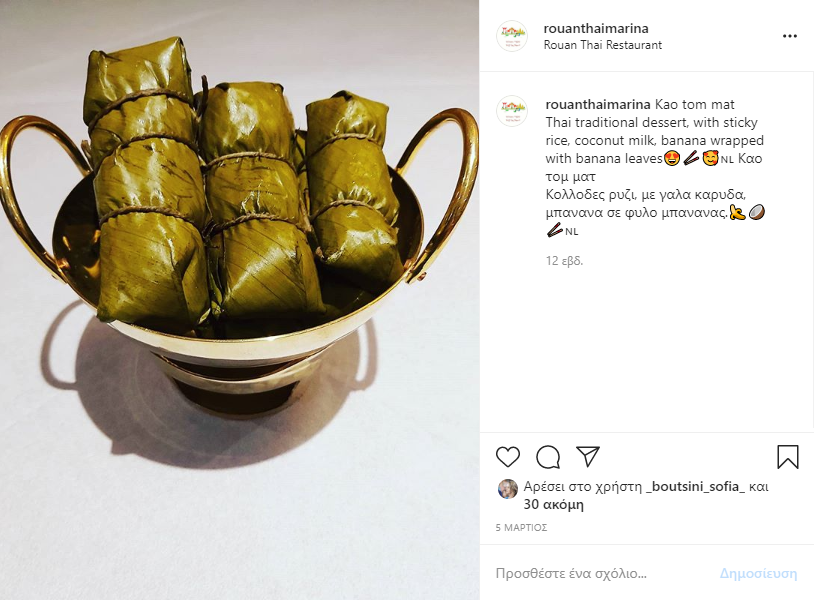Viewport: 814px width, 600px height.
Task: Open the profile avatar beside the caption
Action: tap(512, 111)
